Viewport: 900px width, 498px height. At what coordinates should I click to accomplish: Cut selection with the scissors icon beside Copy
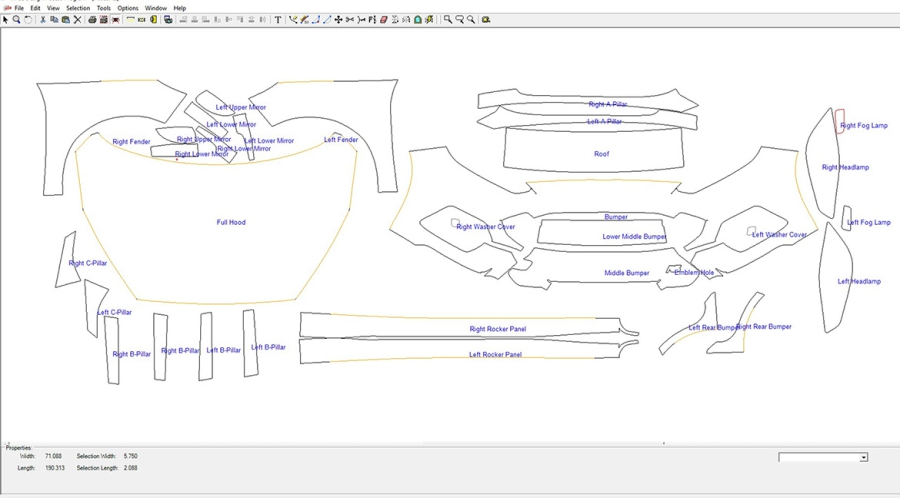point(43,20)
